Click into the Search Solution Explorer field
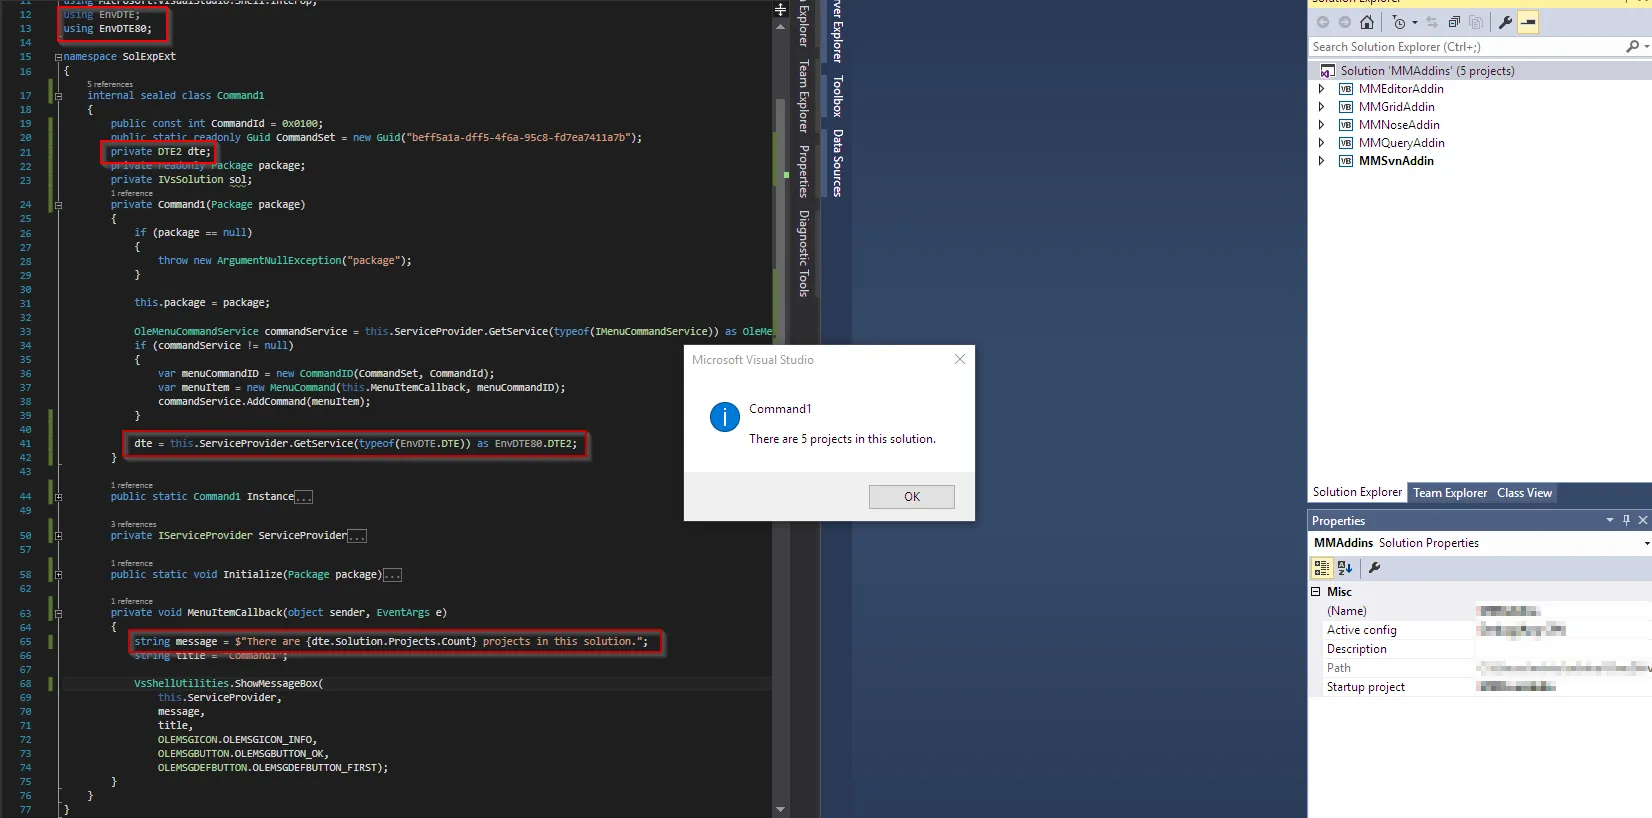Viewport: 1652px width, 818px height. pos(1466,47)
